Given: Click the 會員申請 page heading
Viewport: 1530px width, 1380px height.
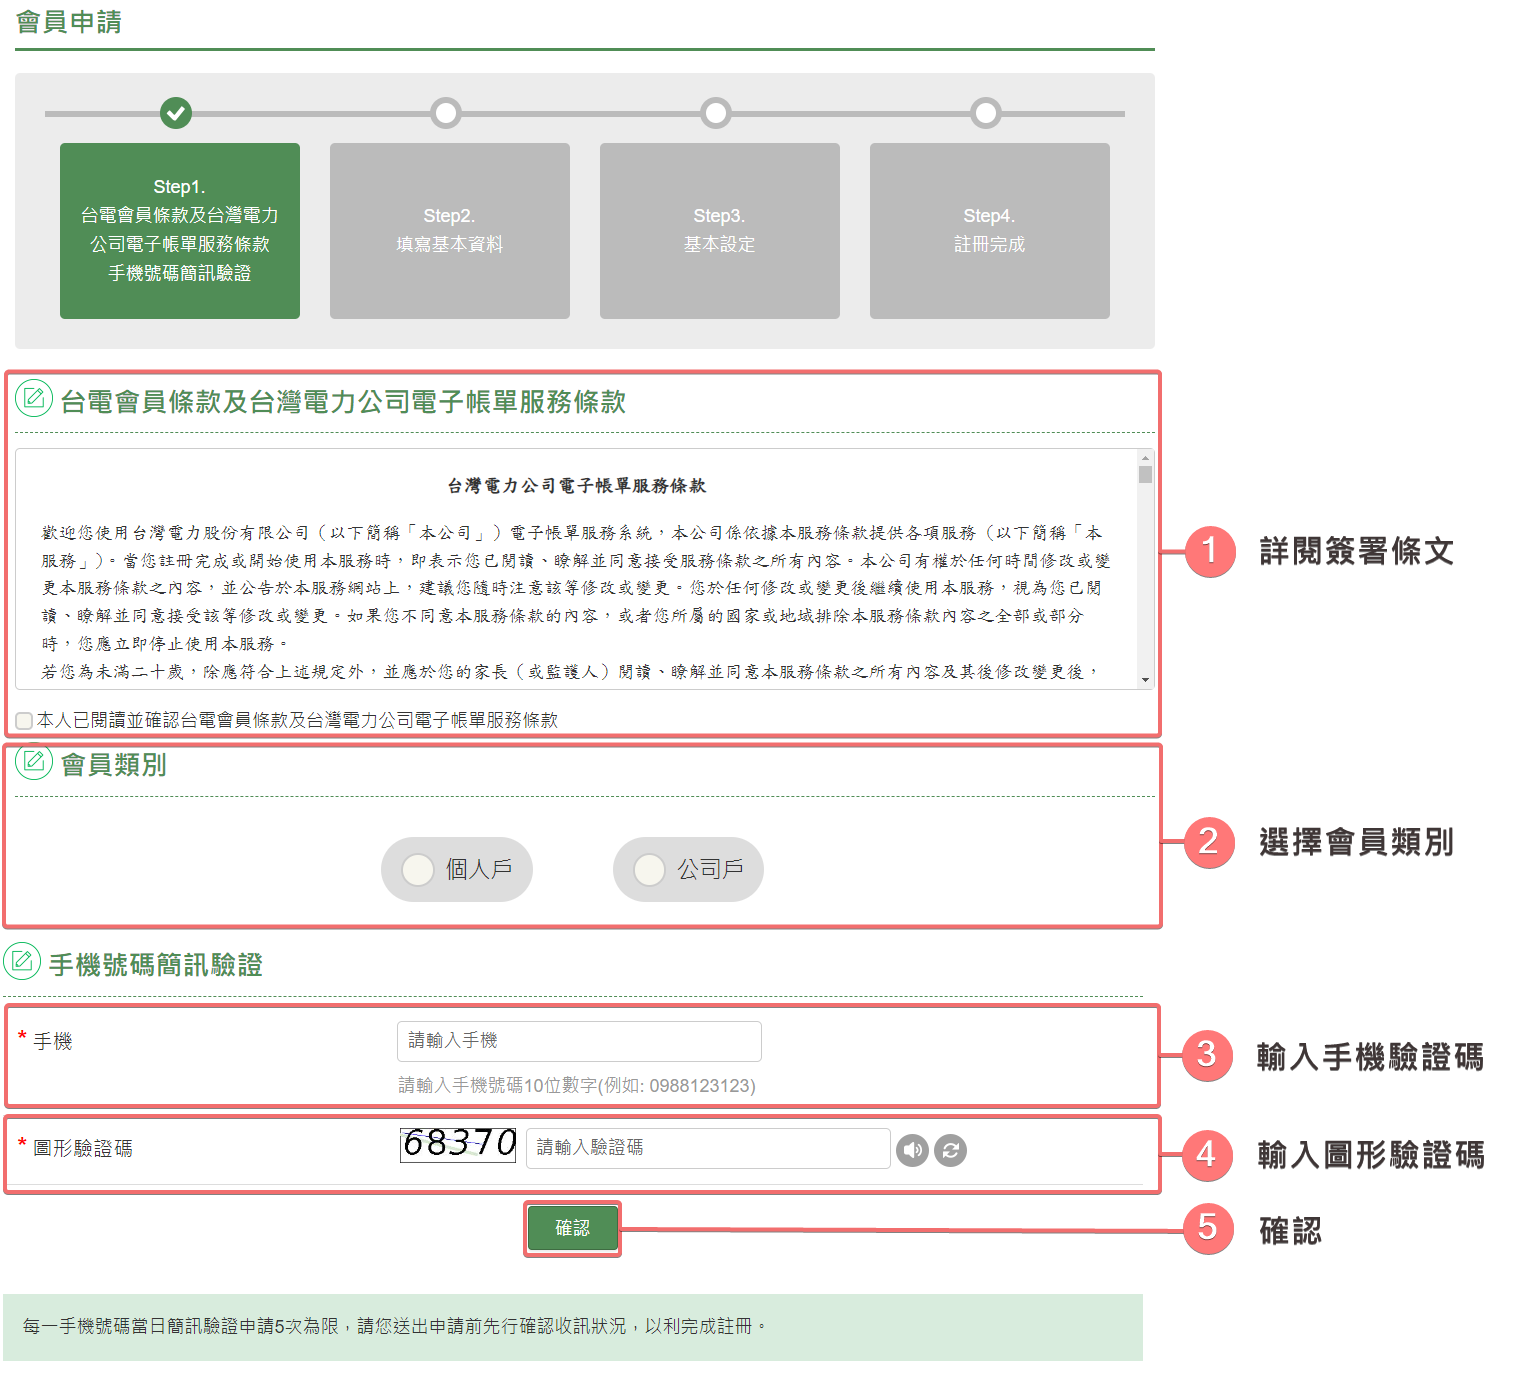Looking at the screenshot, I should point(69,22).
